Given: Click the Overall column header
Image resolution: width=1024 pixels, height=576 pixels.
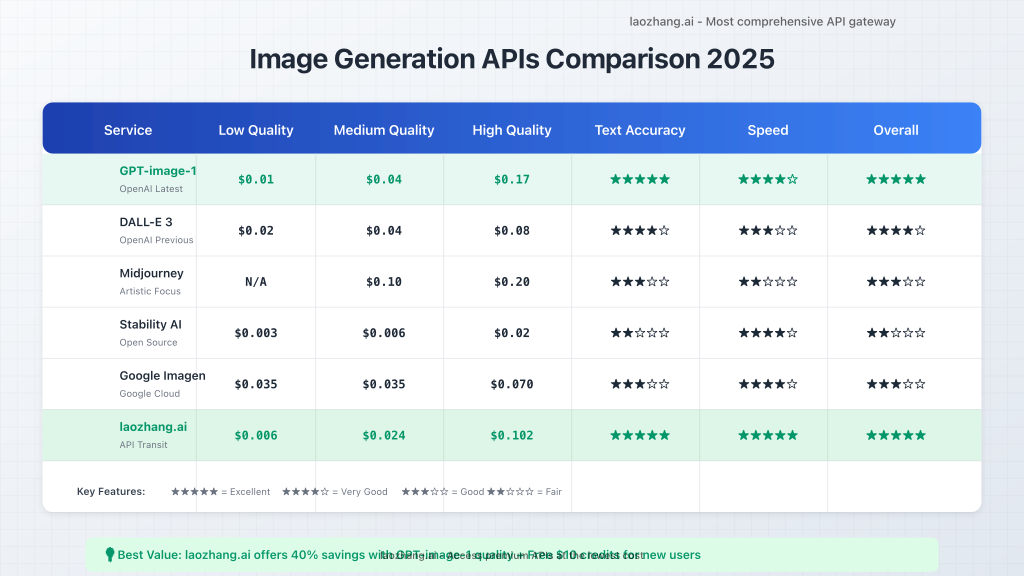Looking at the screenshot, I should pyautogui.click(x=896, y=130).
